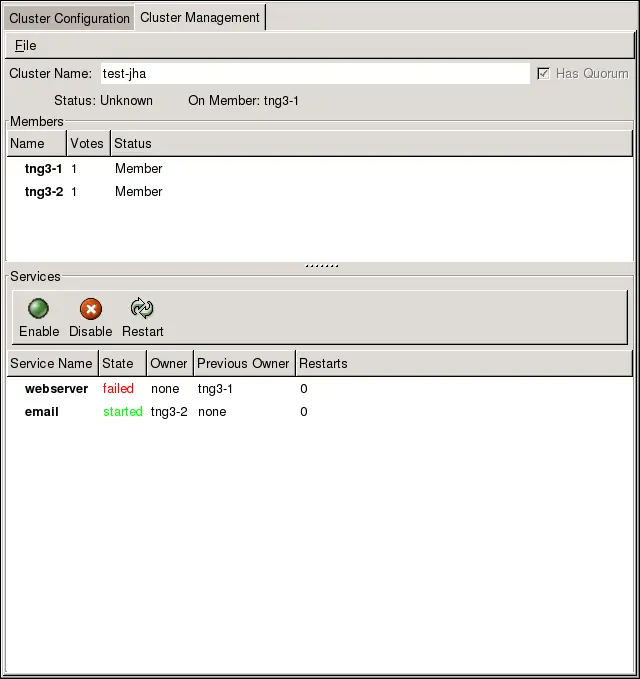Select member tng3-2 in Members list

tap(44, 191)
